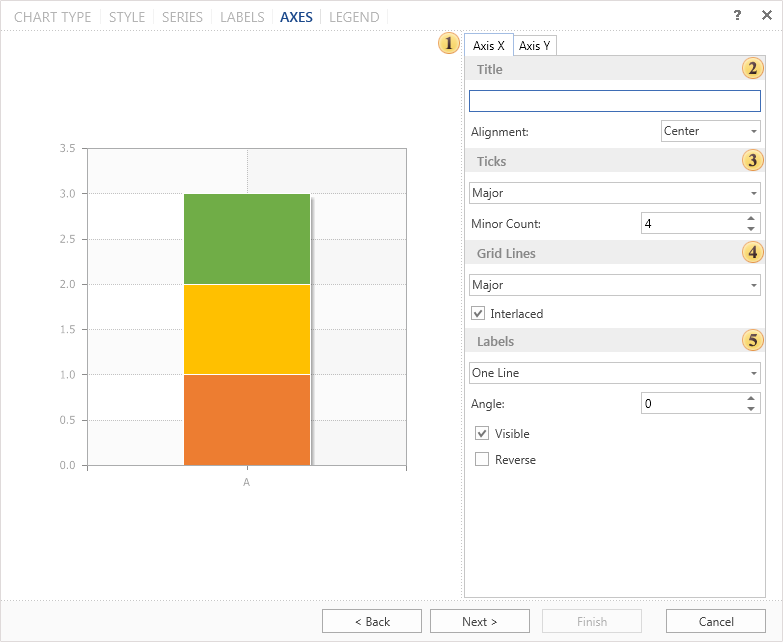Click the numbered callout 1 badge
783x642 pixels.
pos(449,44)
